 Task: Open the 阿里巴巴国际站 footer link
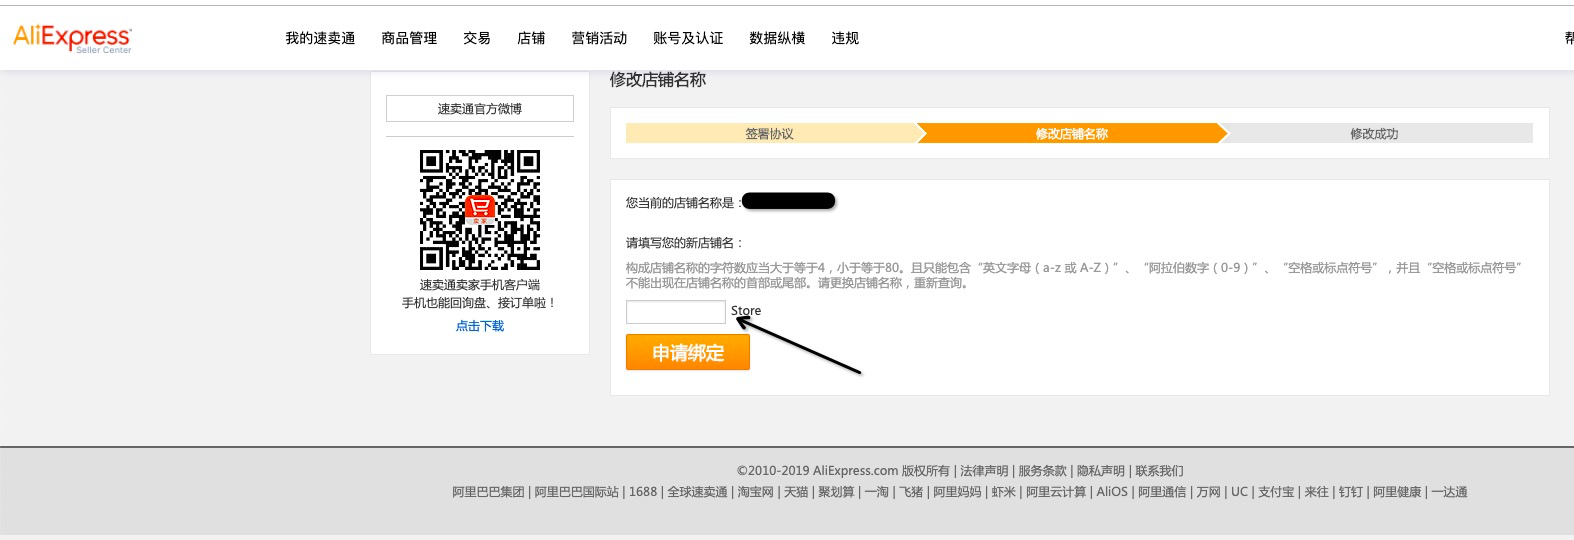(577, 492)
